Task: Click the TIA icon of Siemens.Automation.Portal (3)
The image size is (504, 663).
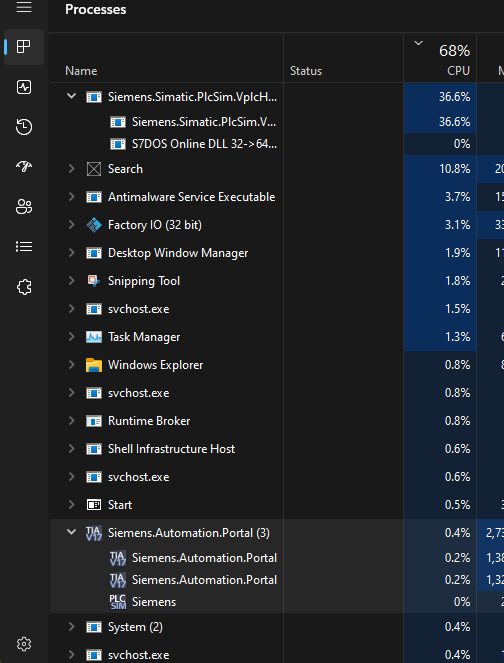Action: [x=94, y=533]
